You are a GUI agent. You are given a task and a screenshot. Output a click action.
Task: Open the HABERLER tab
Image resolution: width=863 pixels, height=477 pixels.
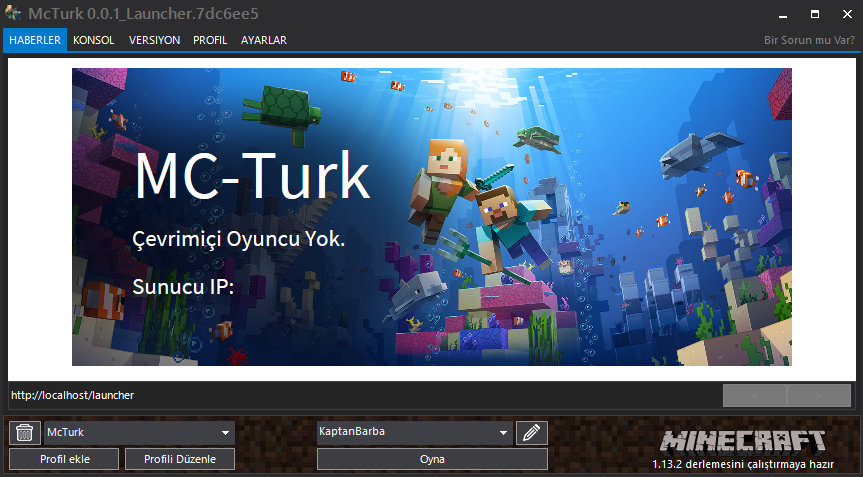(35, 40)
